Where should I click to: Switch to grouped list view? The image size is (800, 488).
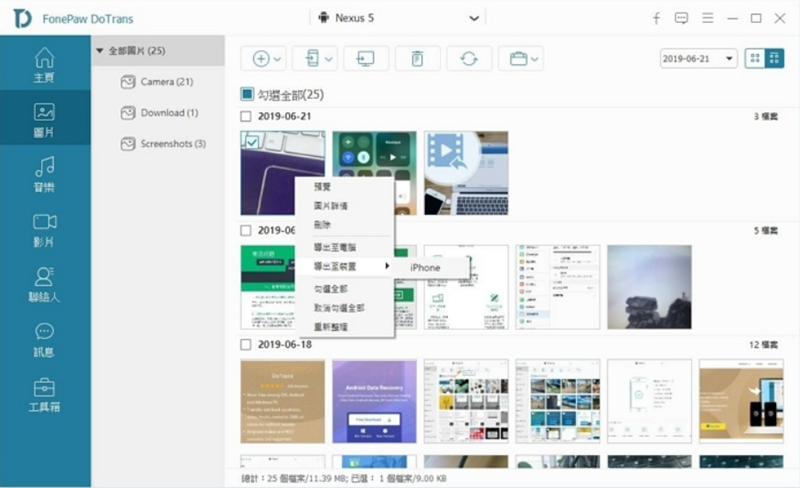point(774,58)
